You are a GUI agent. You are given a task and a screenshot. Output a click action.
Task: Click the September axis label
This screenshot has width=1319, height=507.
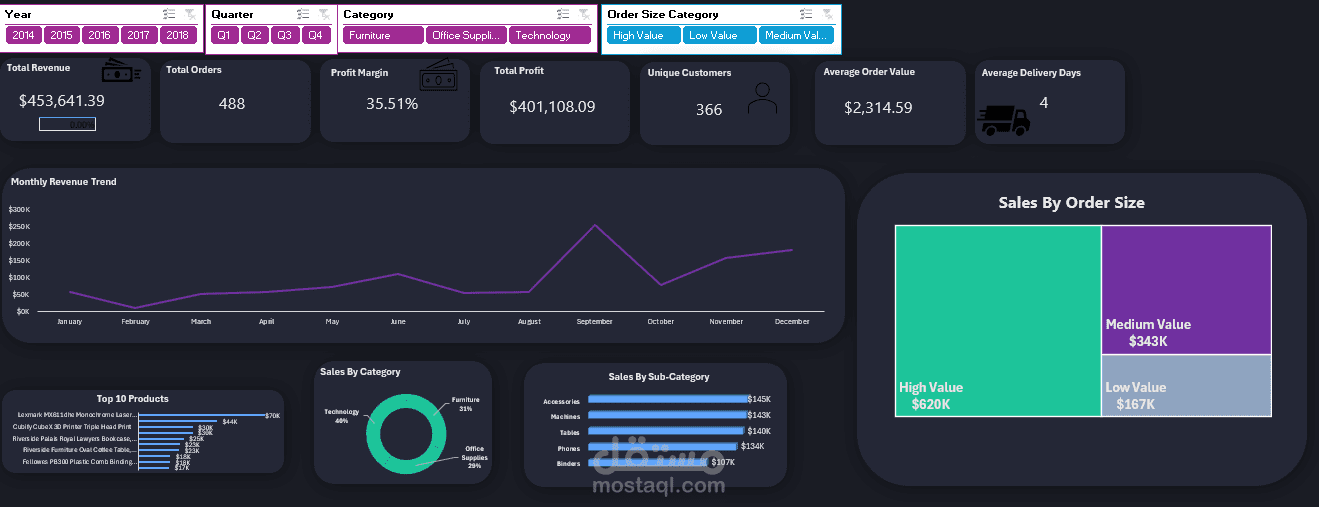pos(595,322)
